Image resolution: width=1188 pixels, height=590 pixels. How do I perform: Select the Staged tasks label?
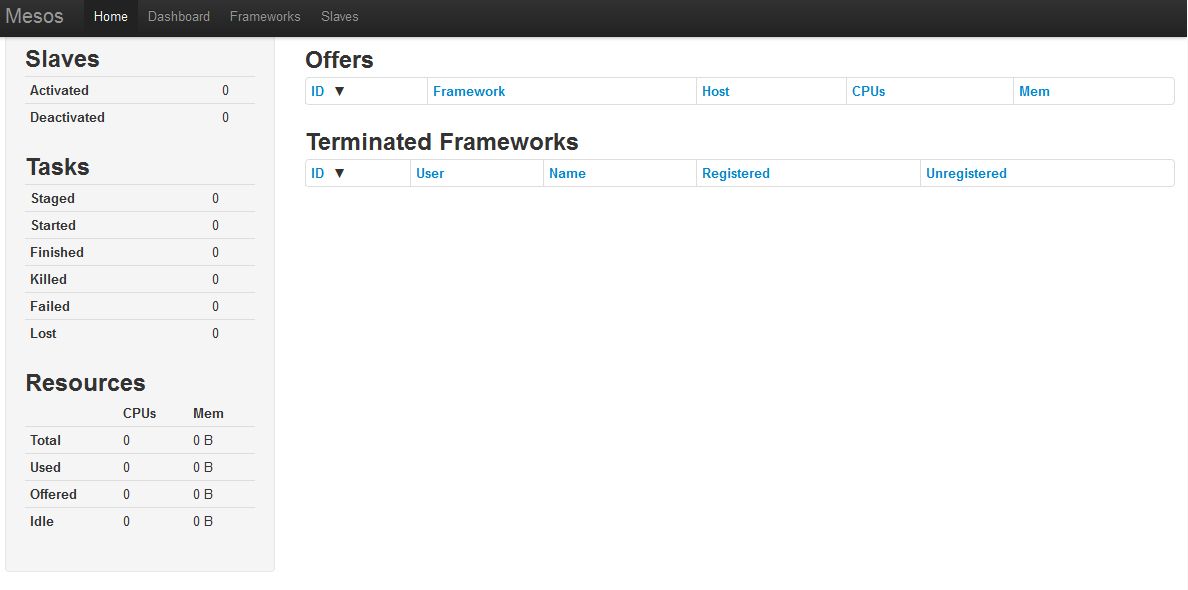(x=52, y=198)
